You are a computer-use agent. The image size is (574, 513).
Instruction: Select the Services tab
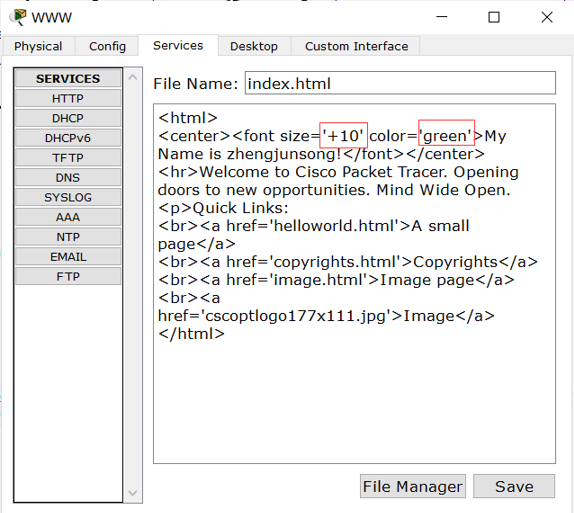(x=178, y=45)
